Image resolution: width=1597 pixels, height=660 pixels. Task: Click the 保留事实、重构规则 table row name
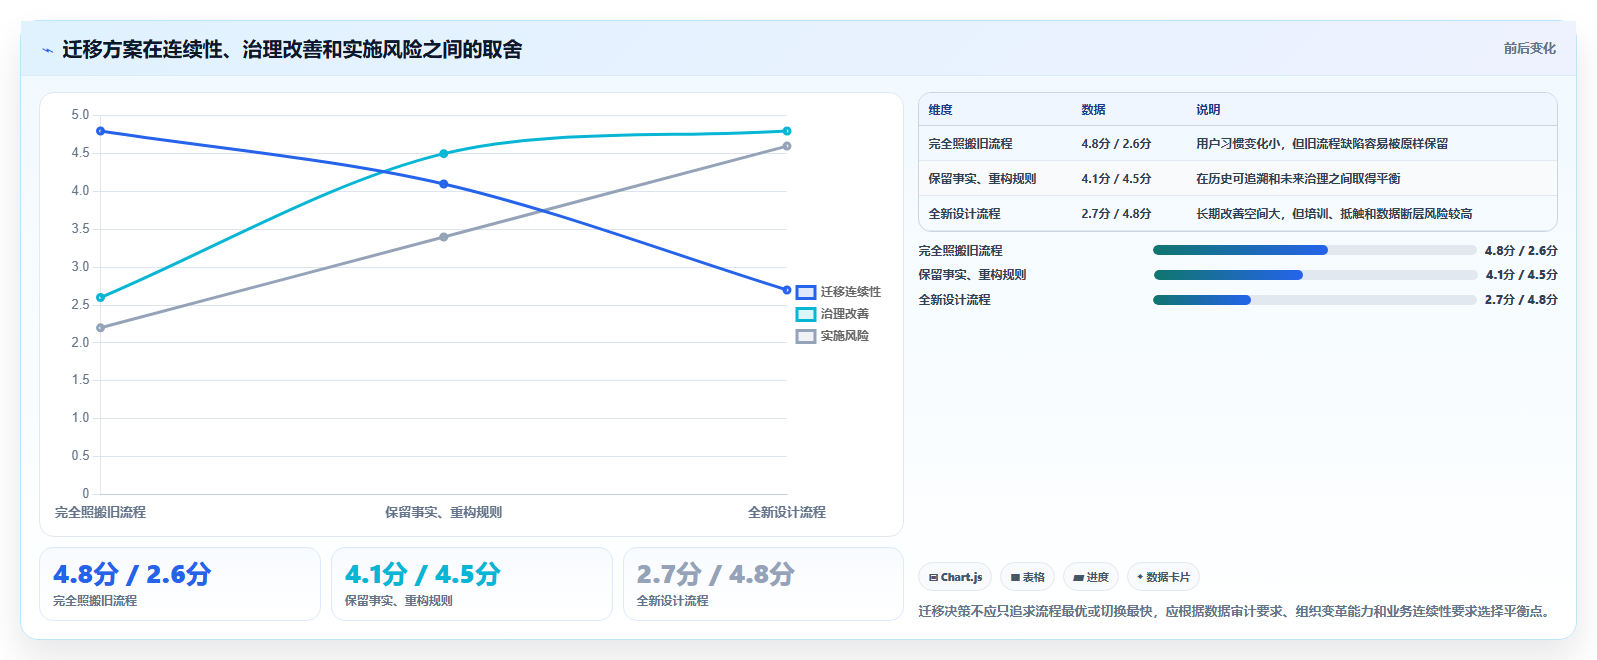coord(982,179)
